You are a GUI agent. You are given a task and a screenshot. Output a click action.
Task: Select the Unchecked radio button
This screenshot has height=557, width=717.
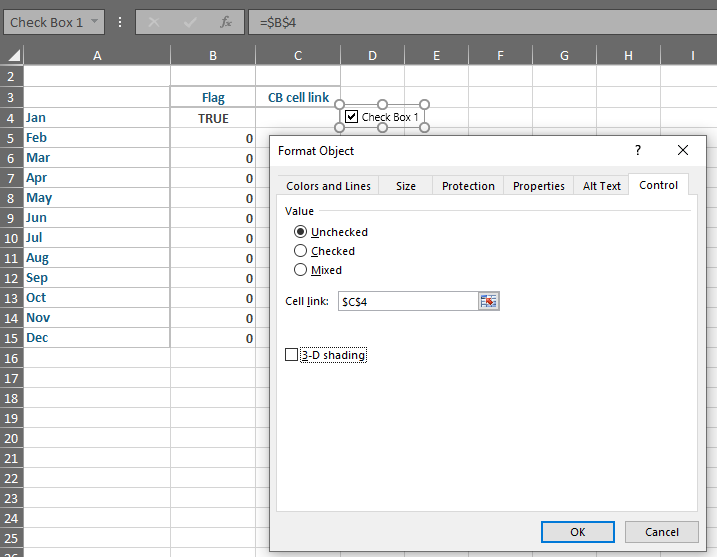pyautogui.click(x=301, y=232)
